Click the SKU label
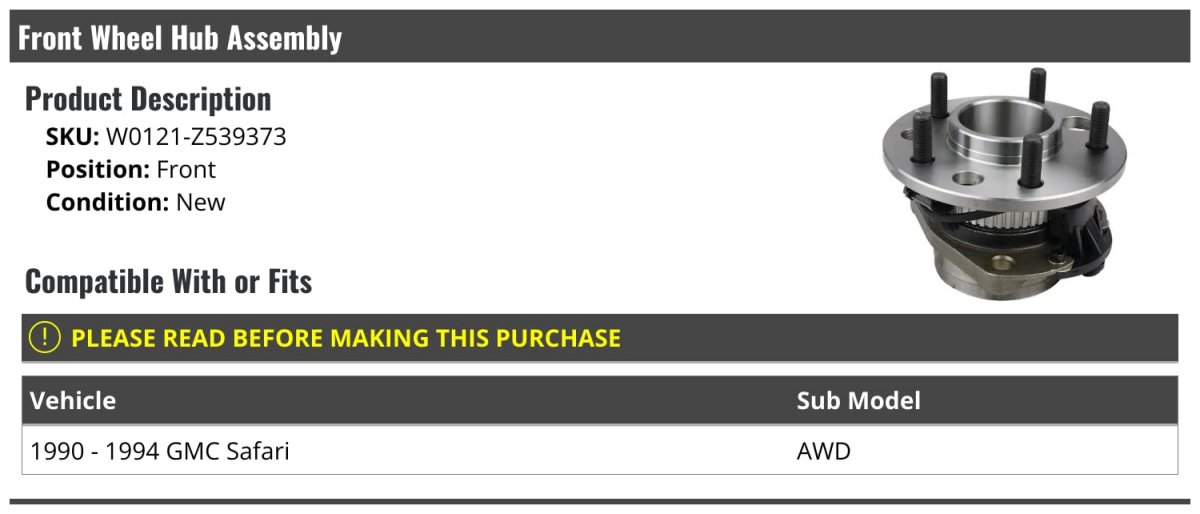1200x514 pixels. [72, 137]
